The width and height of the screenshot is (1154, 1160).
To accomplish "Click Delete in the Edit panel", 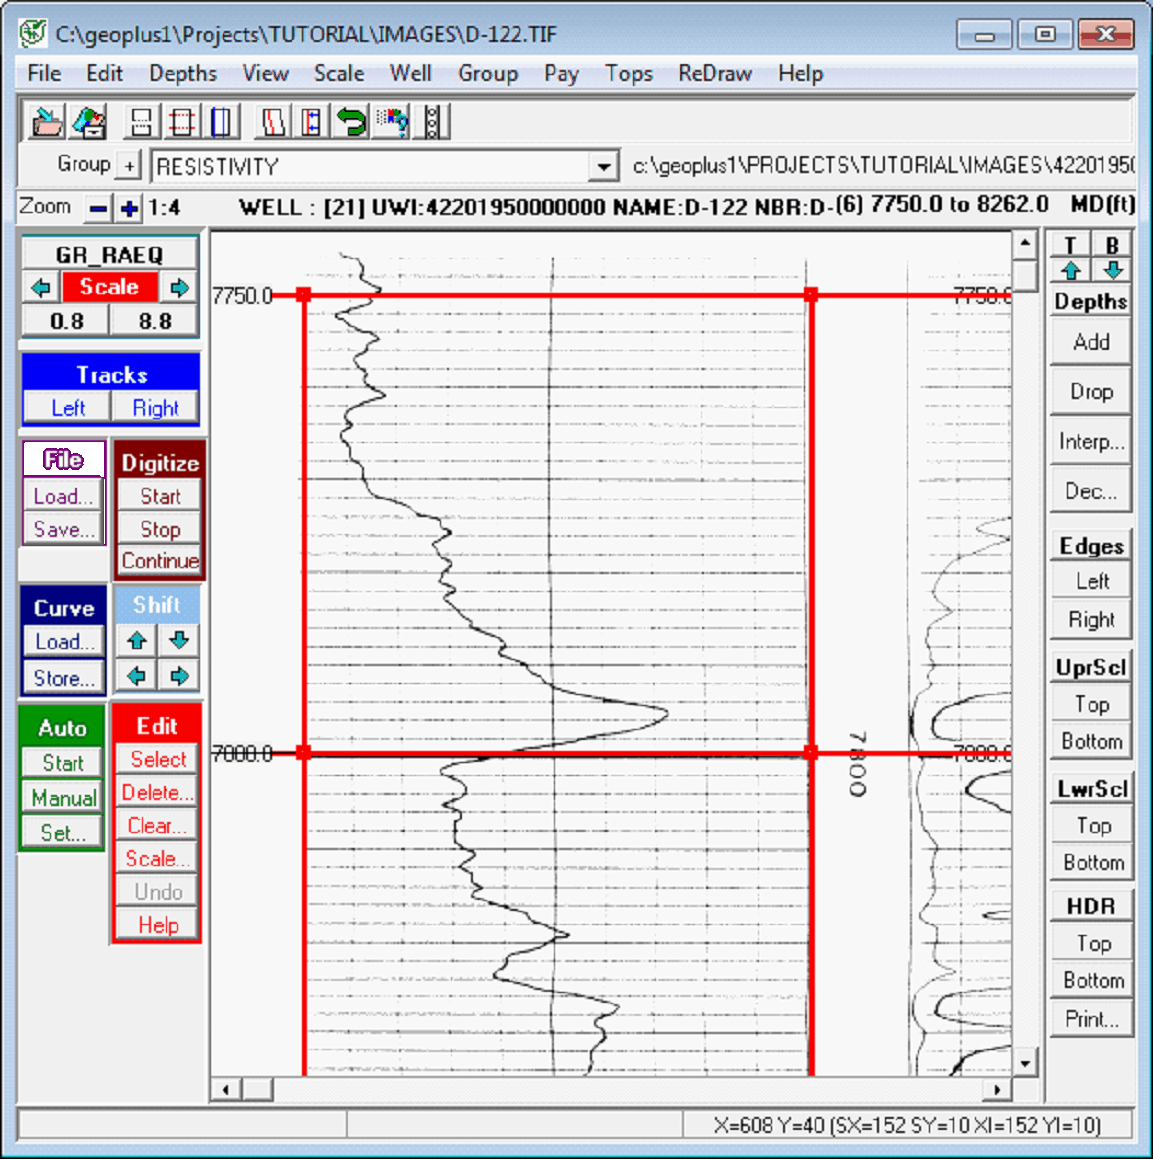I will 156,792.
